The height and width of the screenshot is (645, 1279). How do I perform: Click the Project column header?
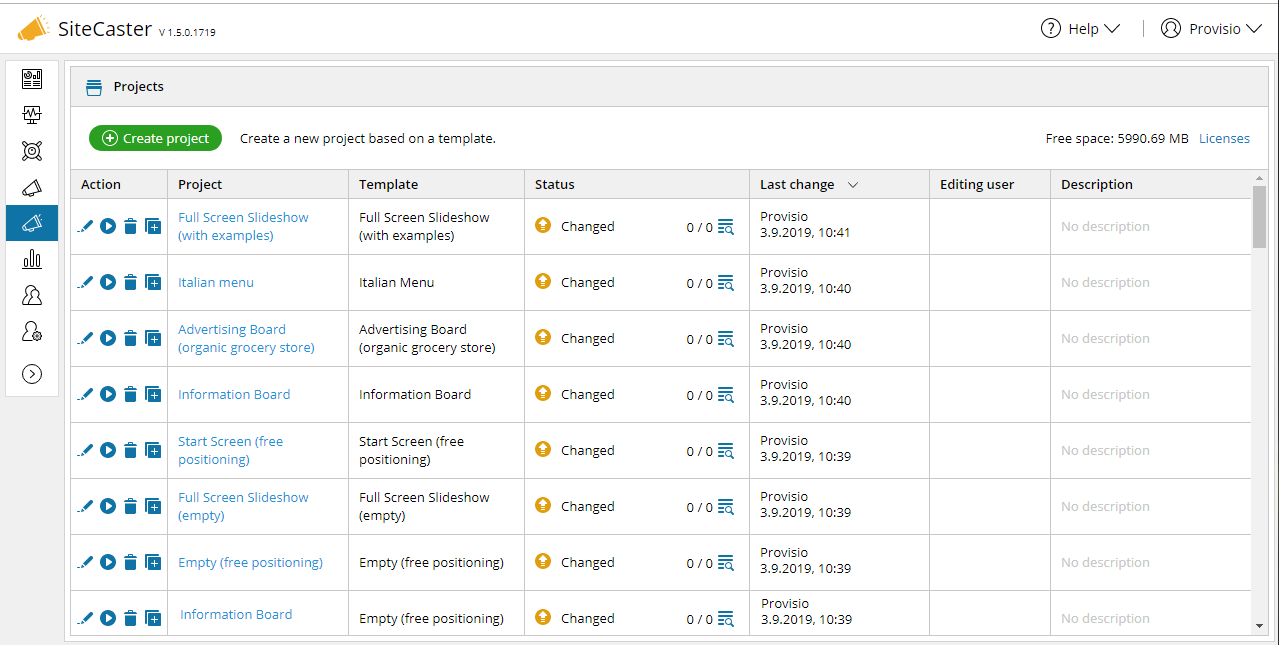click(200, 185)
